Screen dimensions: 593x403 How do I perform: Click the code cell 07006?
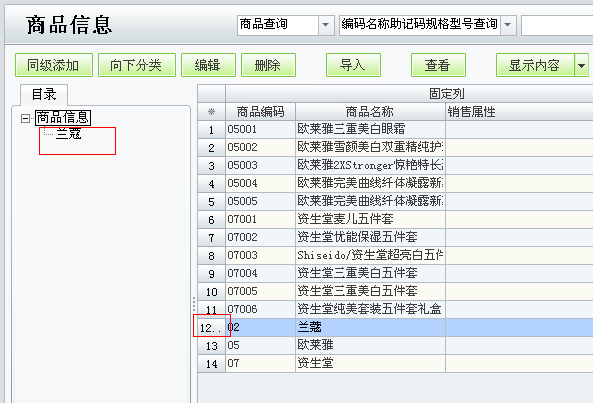pyautogui.click(x=260, y=309)
